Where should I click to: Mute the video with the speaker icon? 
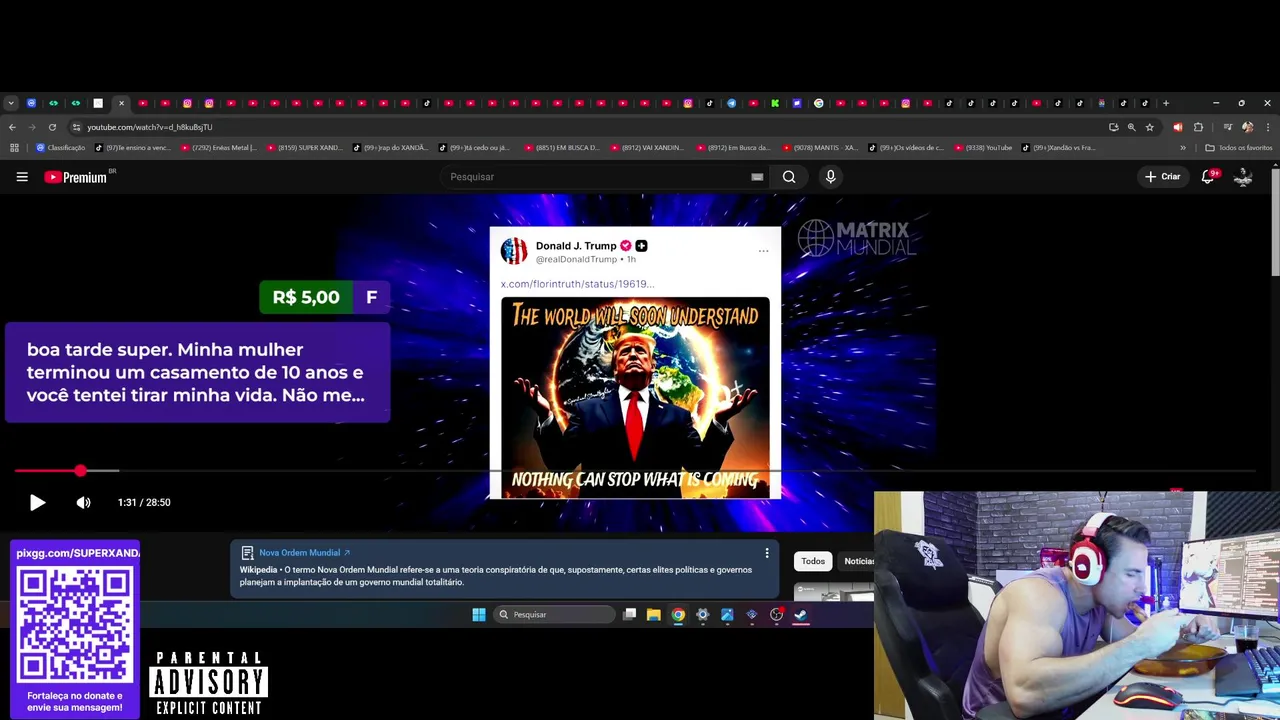point(84,503)
